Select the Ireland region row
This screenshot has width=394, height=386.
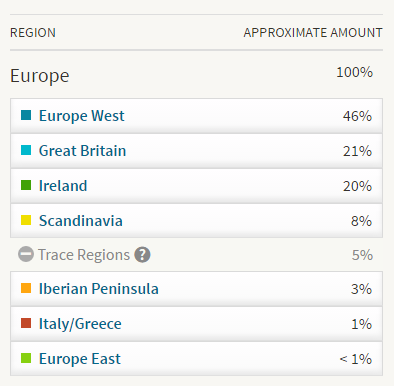point(196,186)
